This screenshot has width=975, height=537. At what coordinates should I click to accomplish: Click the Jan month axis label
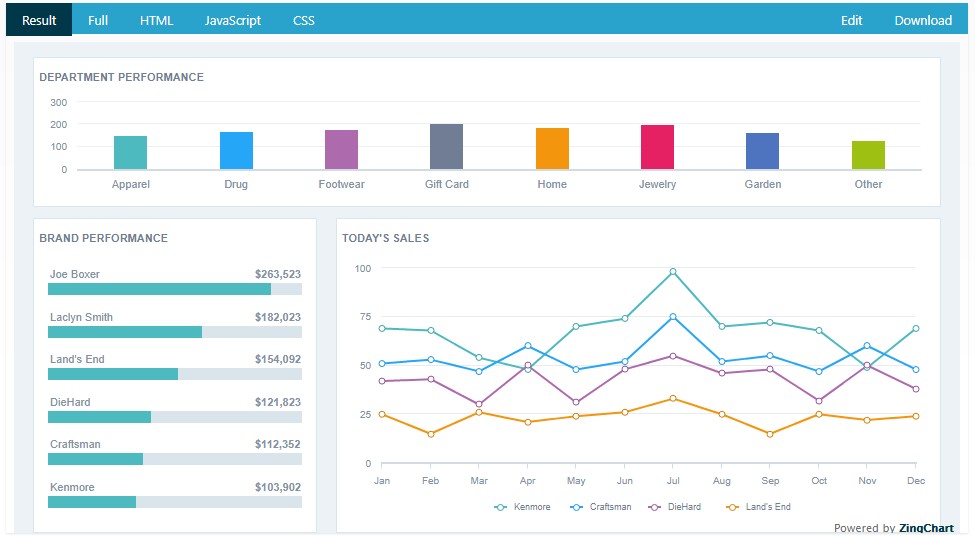click(382, 480)
